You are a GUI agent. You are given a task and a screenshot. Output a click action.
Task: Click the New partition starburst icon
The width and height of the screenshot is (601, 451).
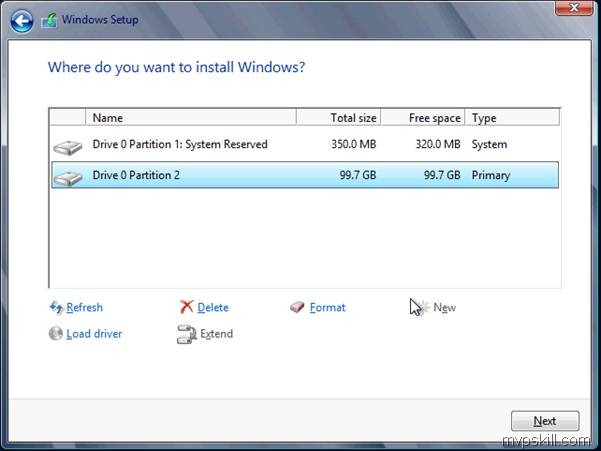(423, 308)
